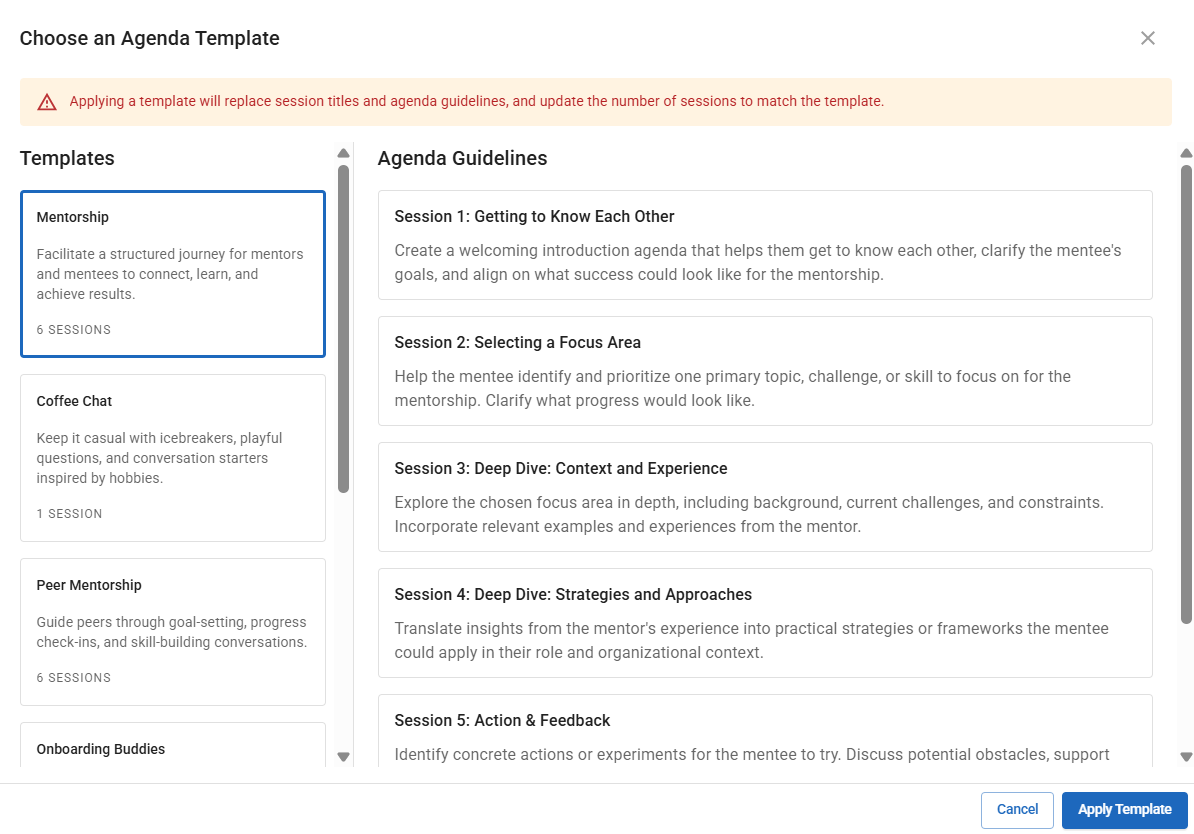Image resolution: width=1194 pixels, height=834 pixels.
Task: Click the scroll-up arrow on agenda guidelines
Action: point(1186,152)
